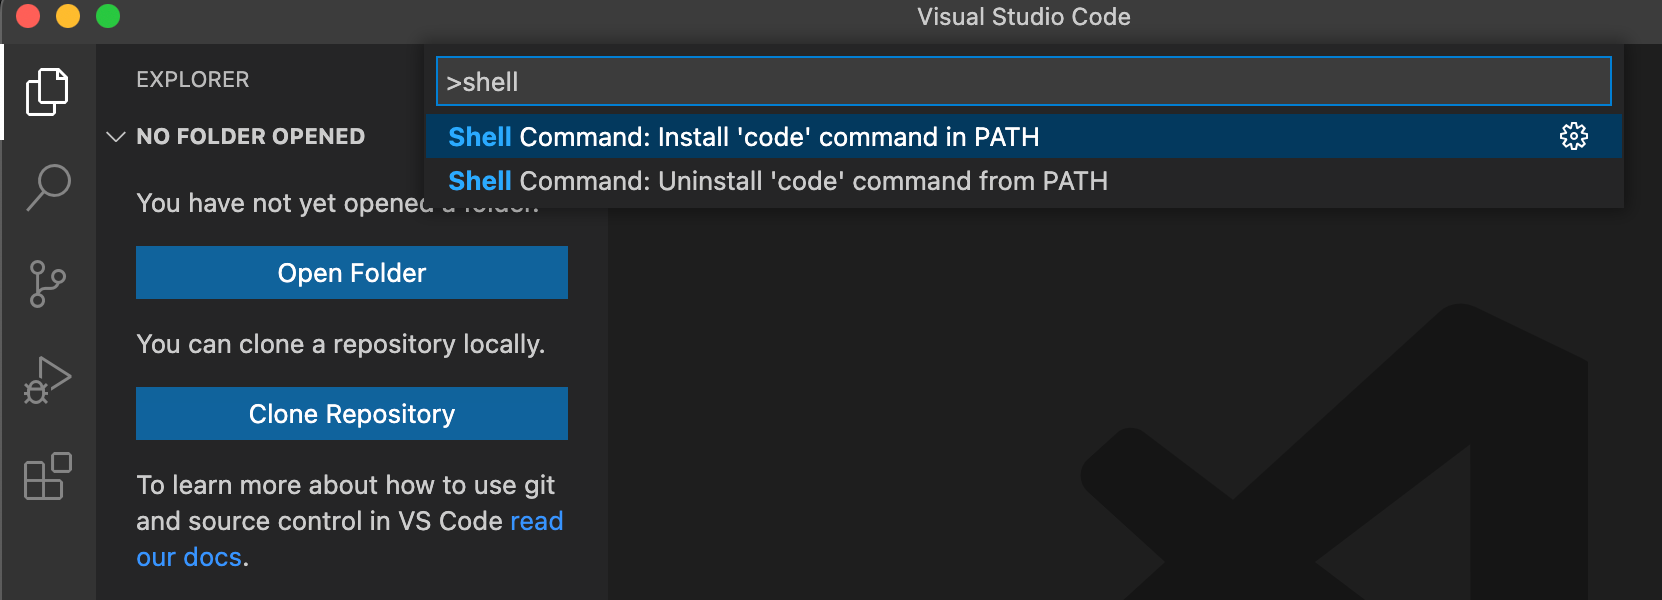Viewport: 1662px width, 600px height.
Task: Click 'You can clone a repository locally.' text
Action: click(341, 344)
